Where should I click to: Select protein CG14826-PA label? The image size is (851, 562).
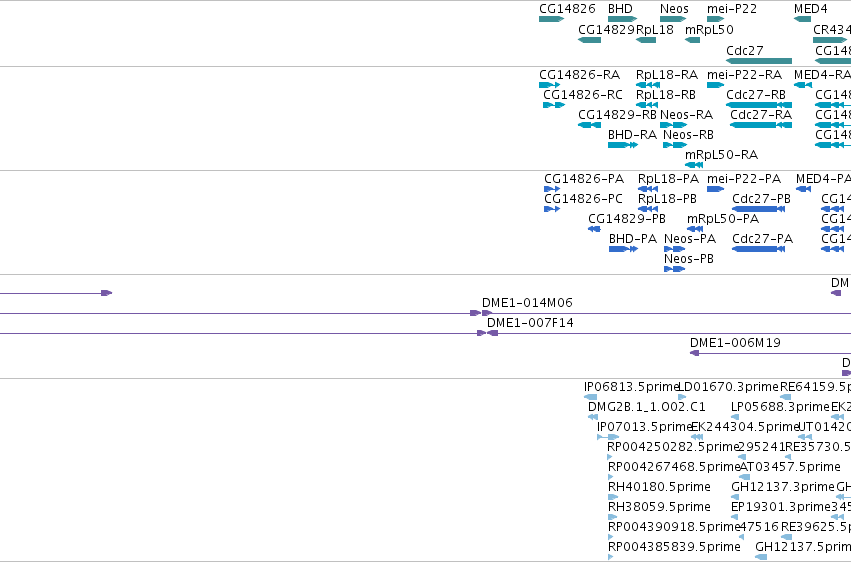pyautogui.click(x=584, y=178)
